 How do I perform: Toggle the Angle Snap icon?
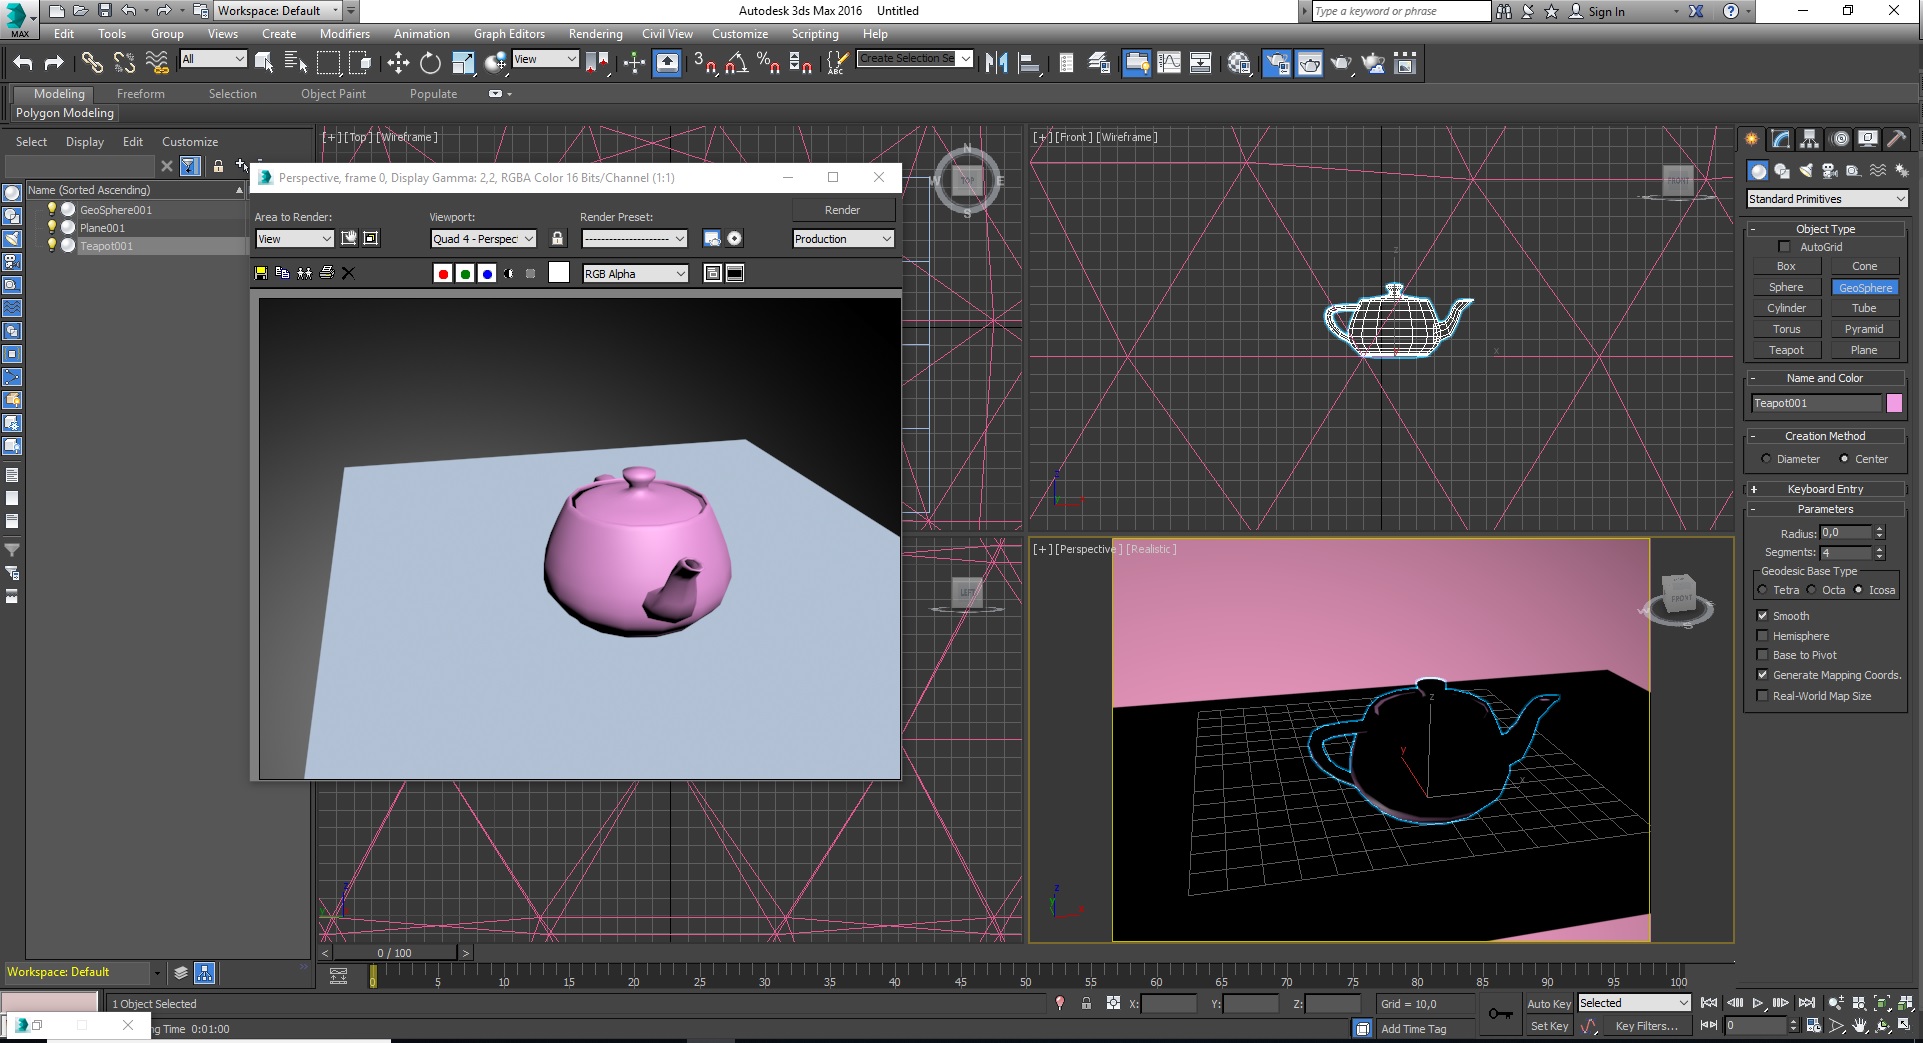click(x=736, y=64)
